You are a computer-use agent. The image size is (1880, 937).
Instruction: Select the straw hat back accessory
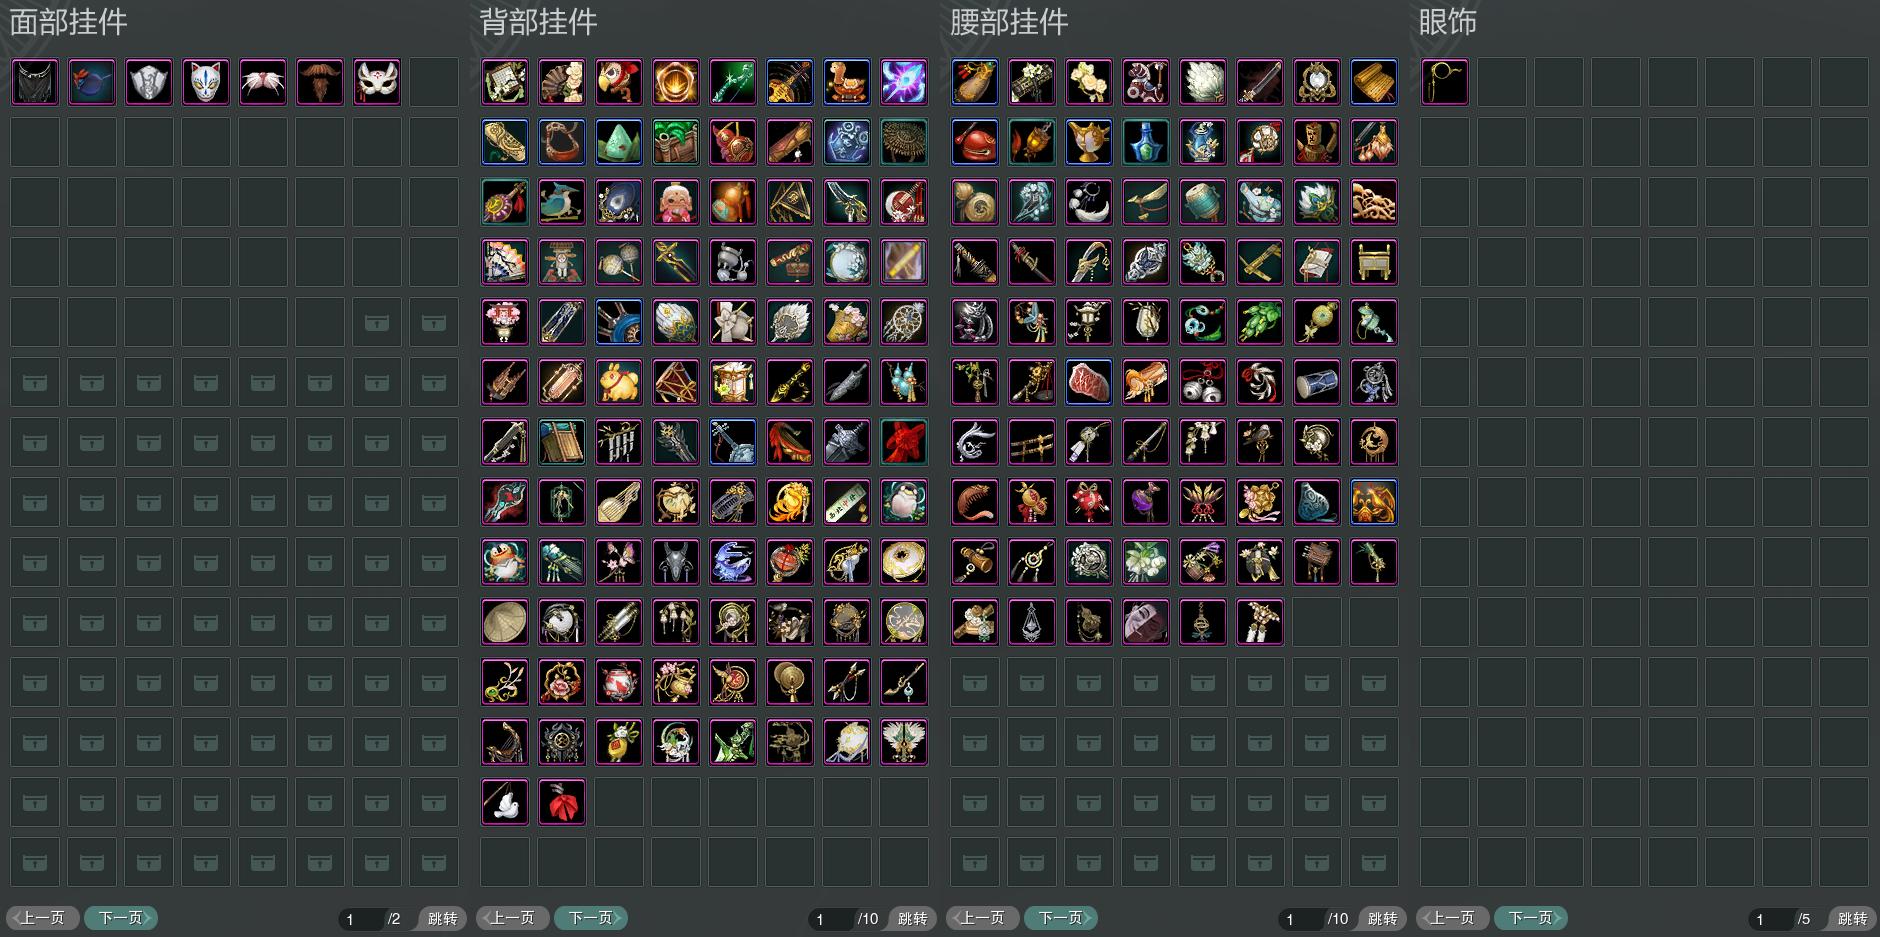tap(505, 622)
